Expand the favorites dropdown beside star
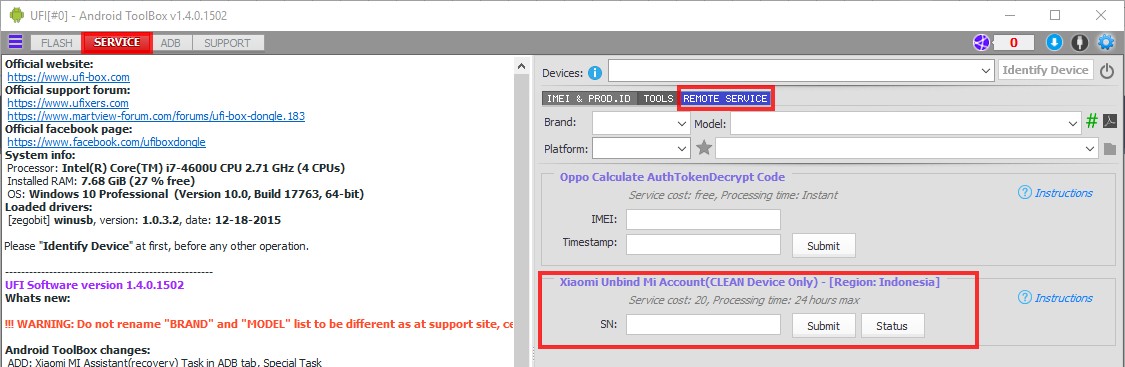This screenshot has height=367, width=1125. click(1090, 148)
